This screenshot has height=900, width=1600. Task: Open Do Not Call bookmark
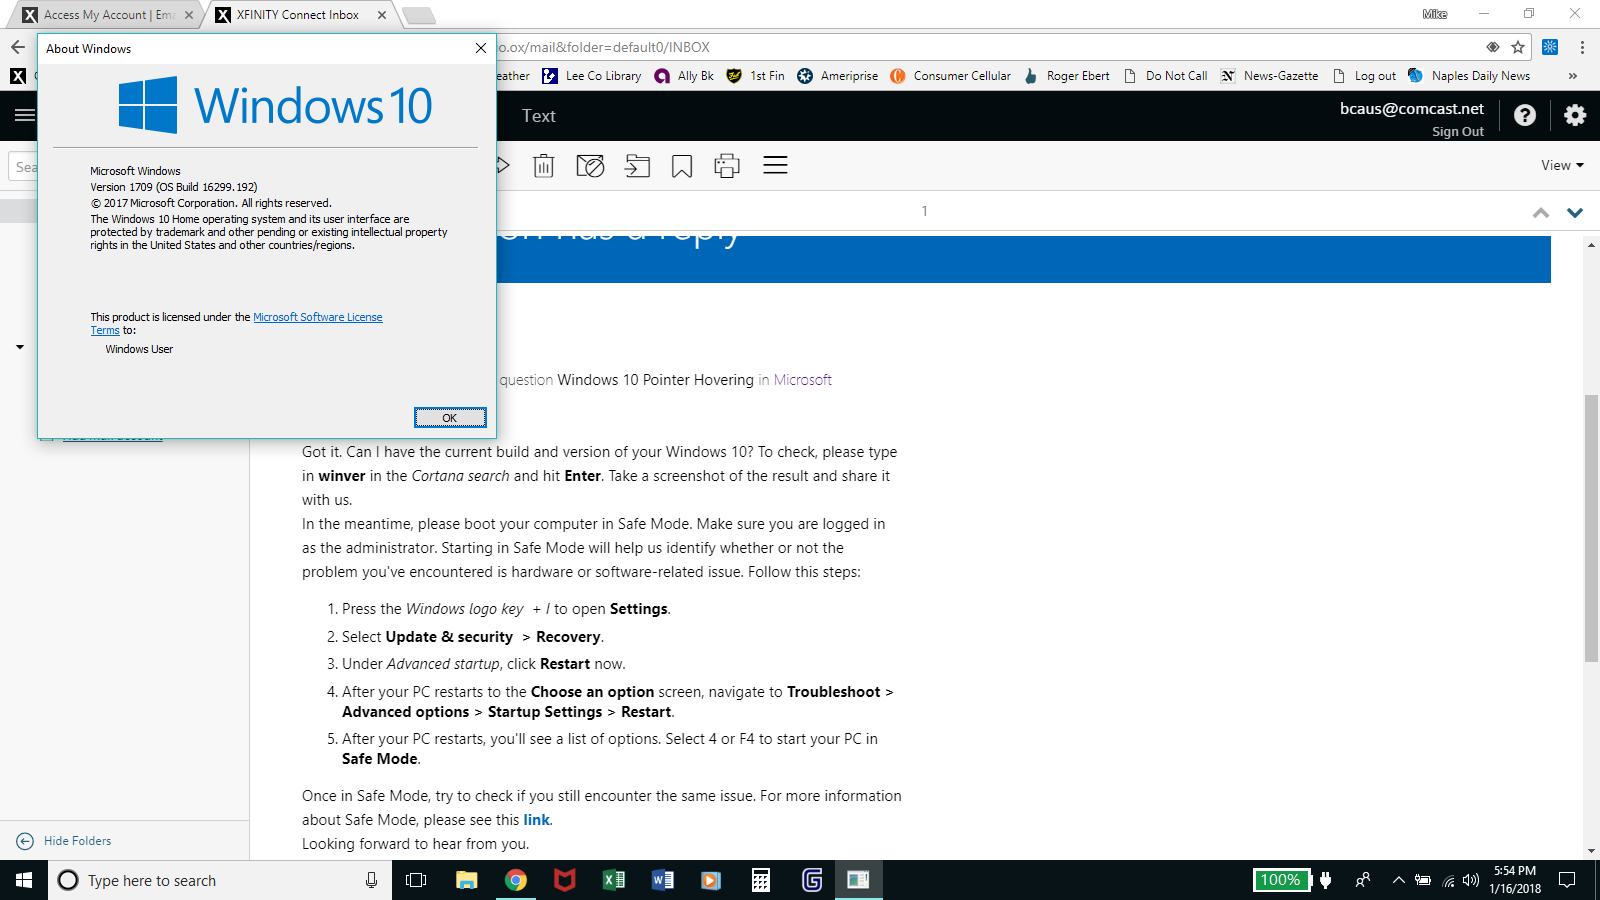1165,76
